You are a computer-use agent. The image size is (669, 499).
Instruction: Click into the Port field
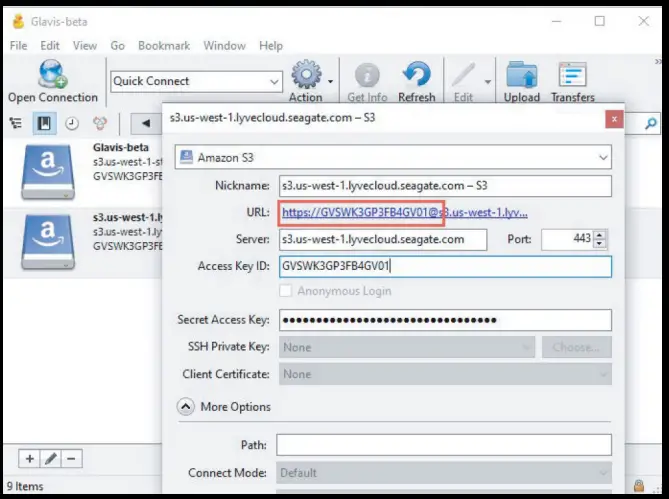point(567,239)
